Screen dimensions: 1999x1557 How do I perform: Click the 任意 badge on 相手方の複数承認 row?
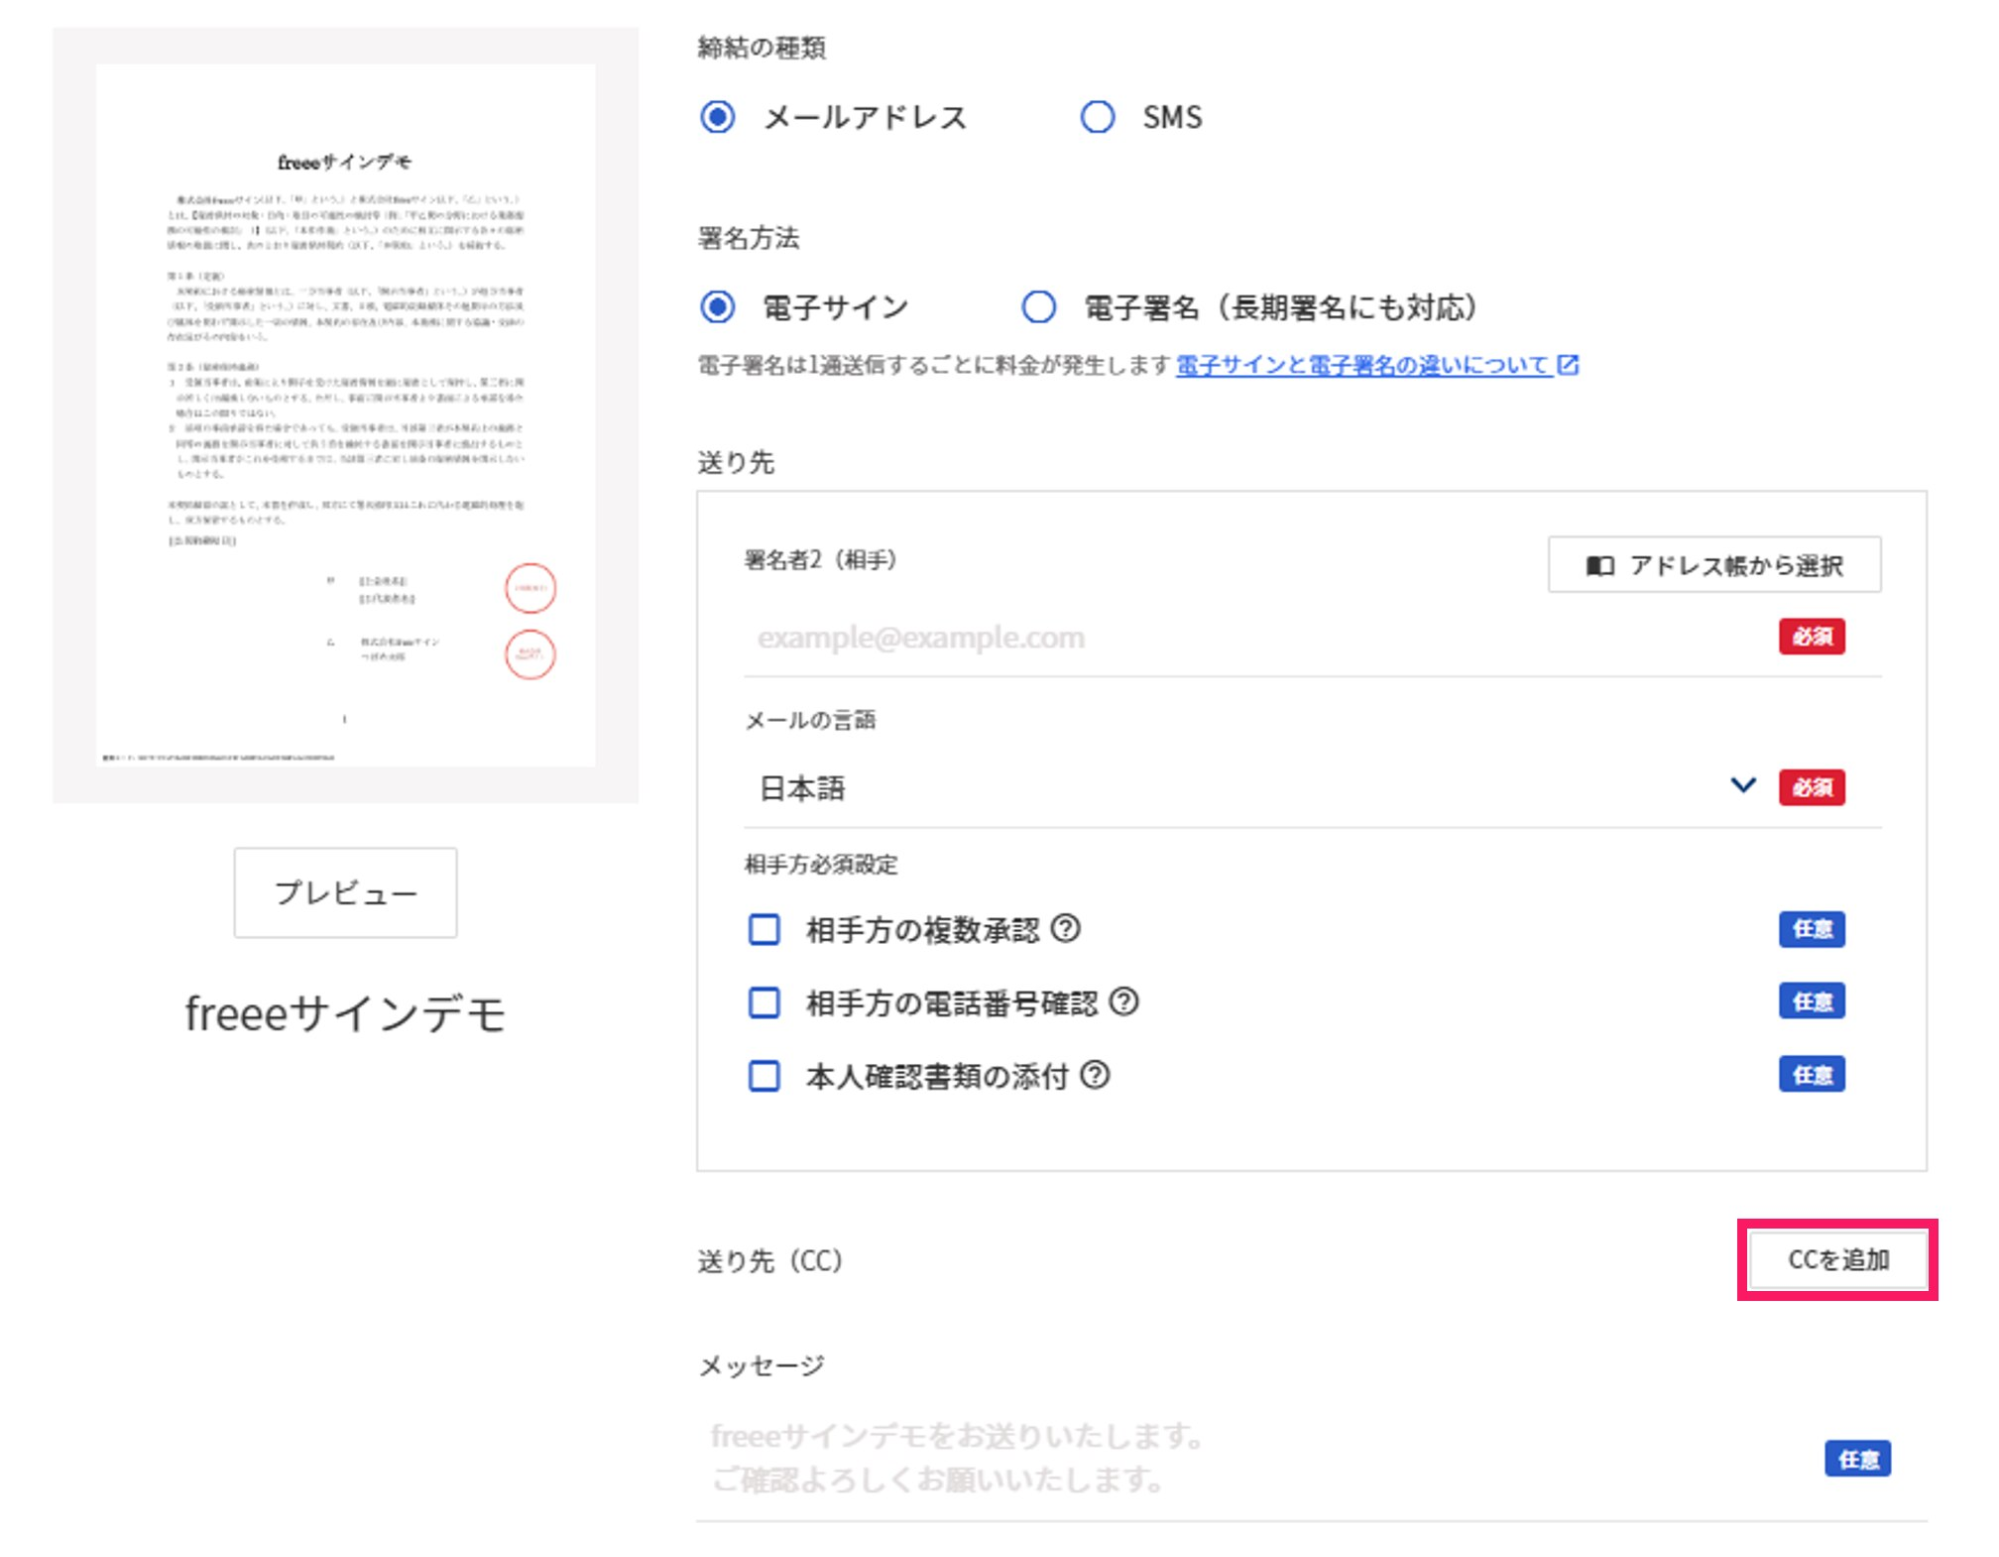click(x=1812, y=929)
